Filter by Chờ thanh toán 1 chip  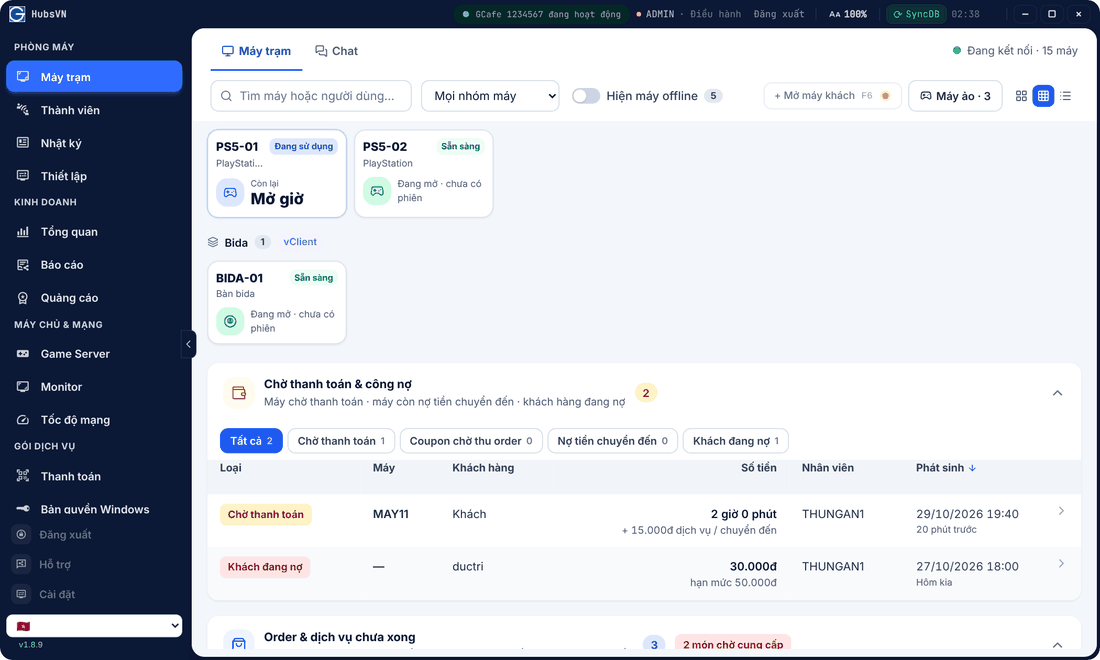tap(341, 441)
